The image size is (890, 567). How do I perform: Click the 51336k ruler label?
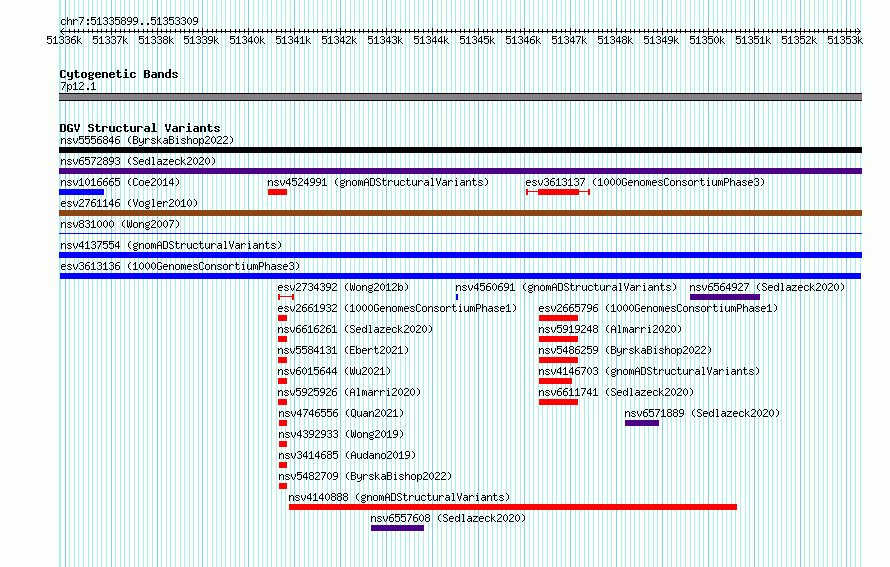(64, 40)
